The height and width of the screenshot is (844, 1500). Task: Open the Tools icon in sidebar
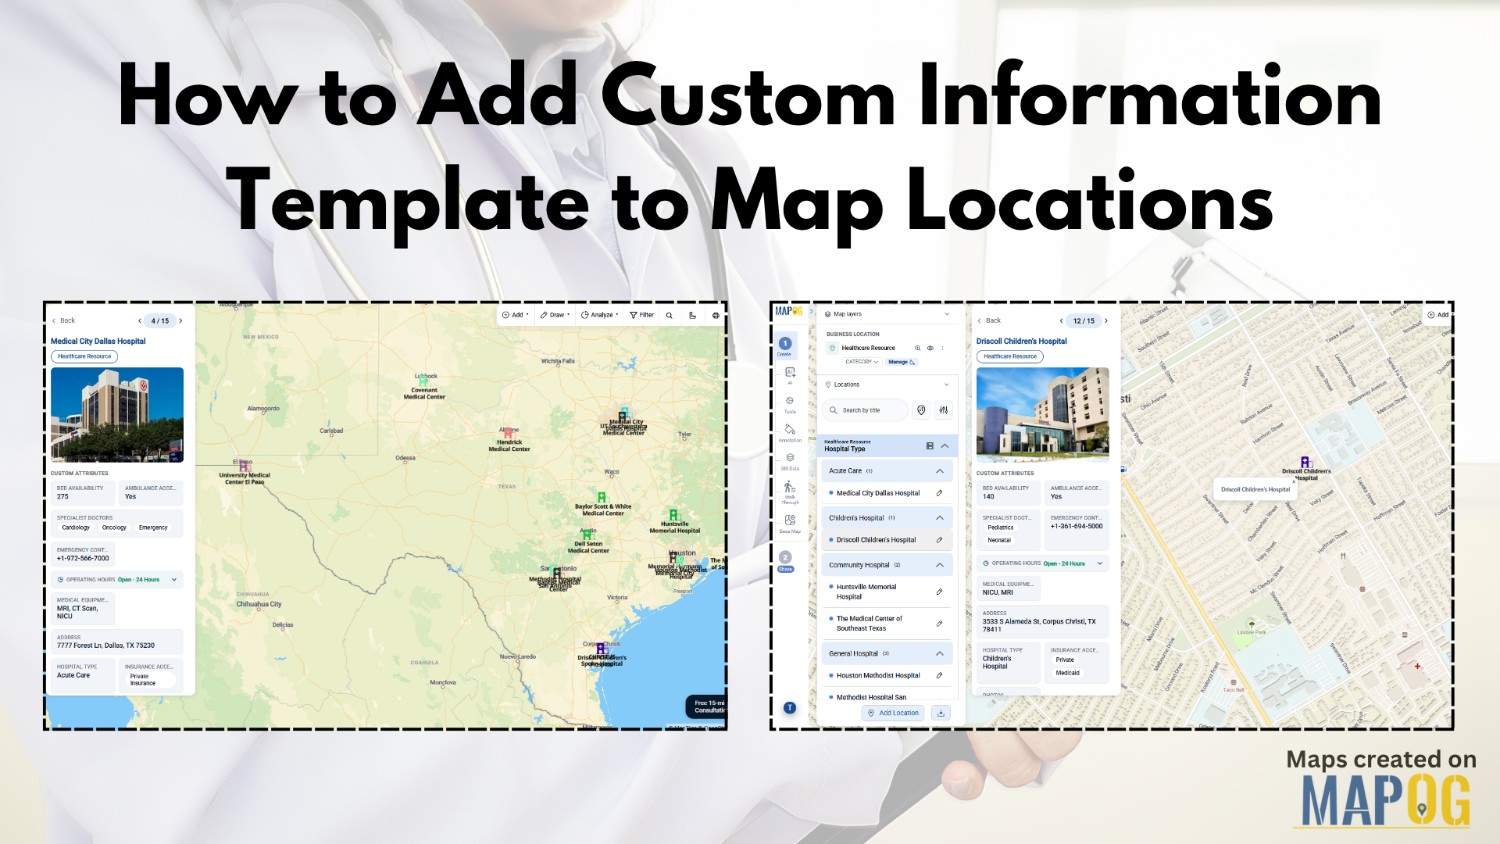pos(789,404)
